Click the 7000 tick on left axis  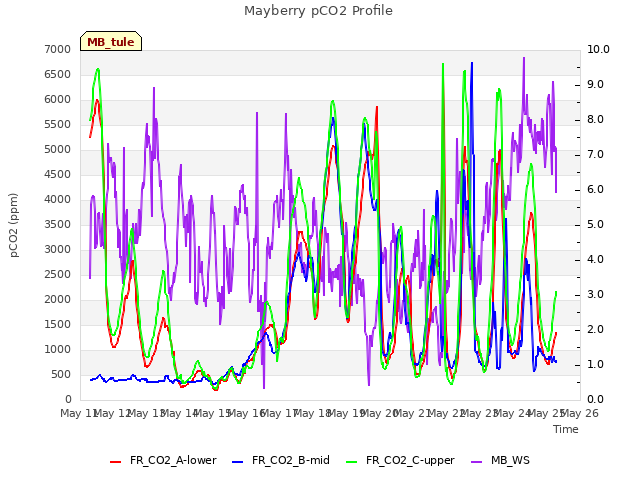pyautogui.click(x=58, y=49)
